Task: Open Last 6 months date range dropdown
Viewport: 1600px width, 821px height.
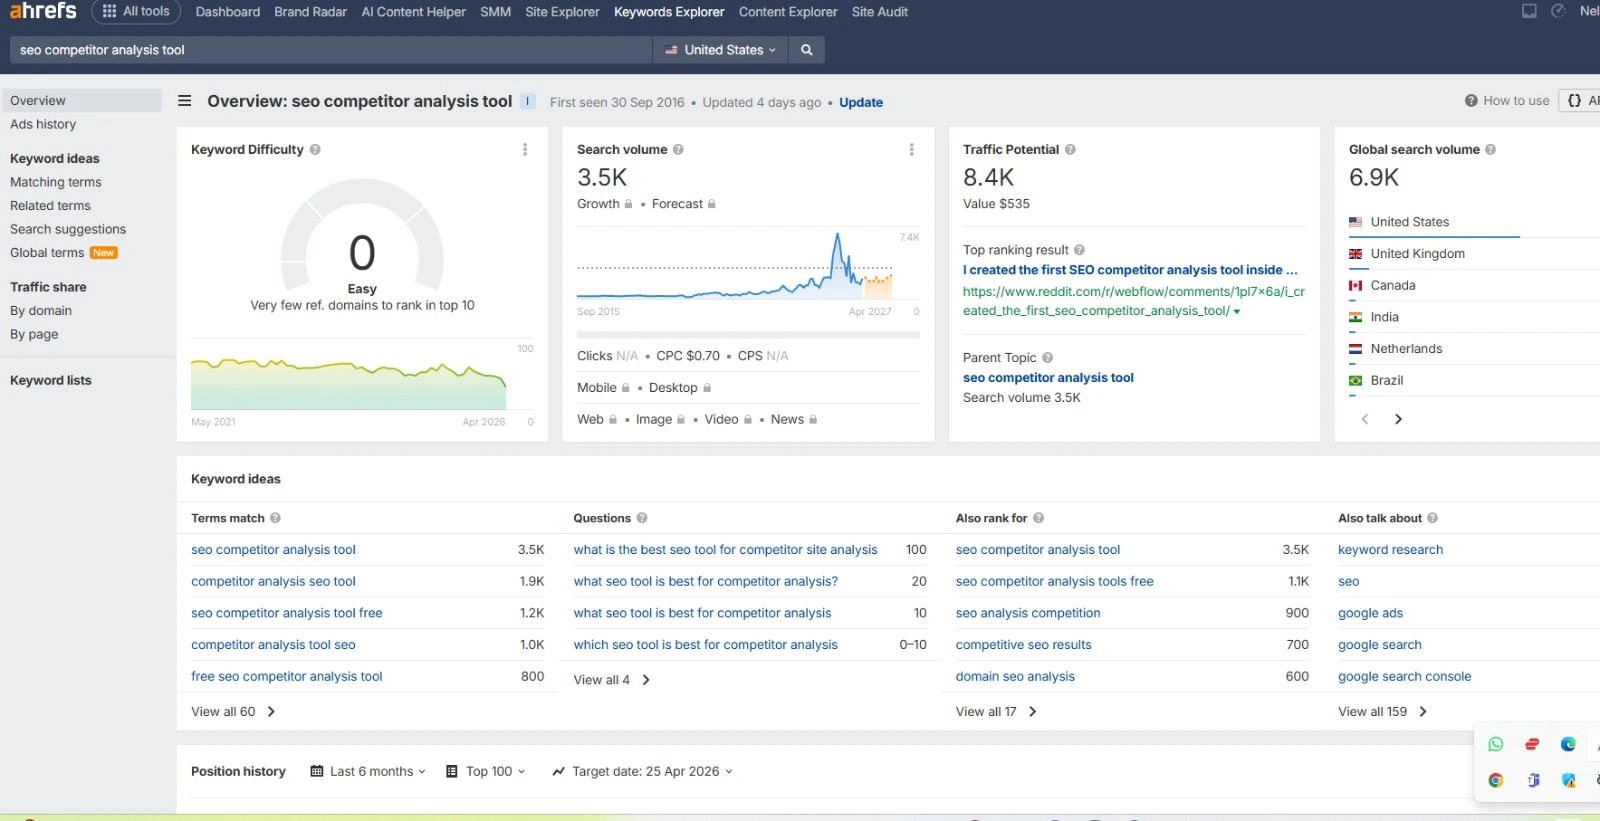Action: tap(368, 772)
